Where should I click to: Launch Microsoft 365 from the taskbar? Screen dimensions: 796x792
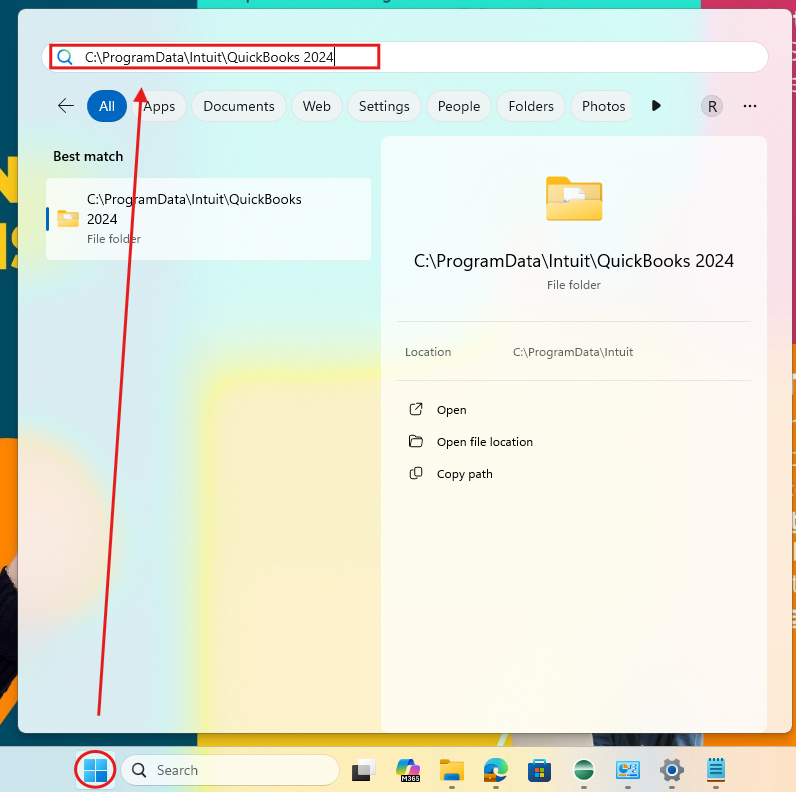408,771
